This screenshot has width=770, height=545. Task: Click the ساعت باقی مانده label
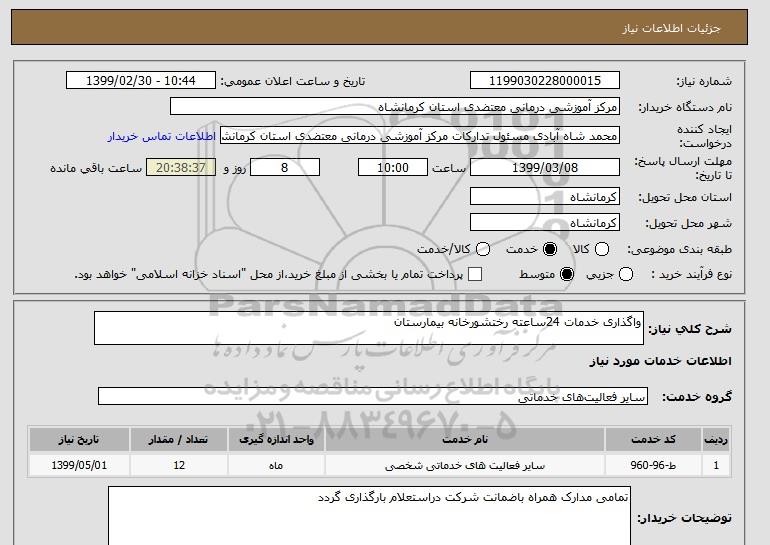[96, 168]
